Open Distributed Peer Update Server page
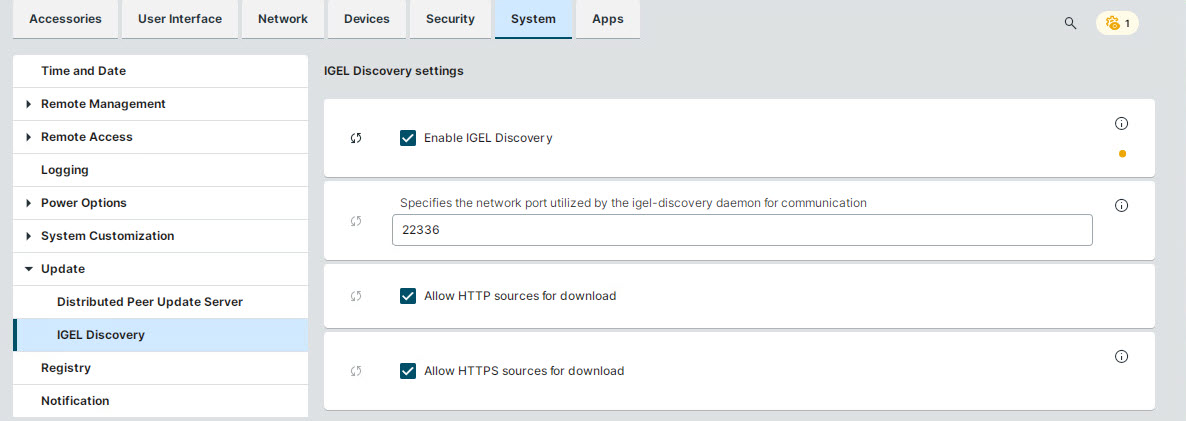The image size is (1186, 421). coord(160,302)
